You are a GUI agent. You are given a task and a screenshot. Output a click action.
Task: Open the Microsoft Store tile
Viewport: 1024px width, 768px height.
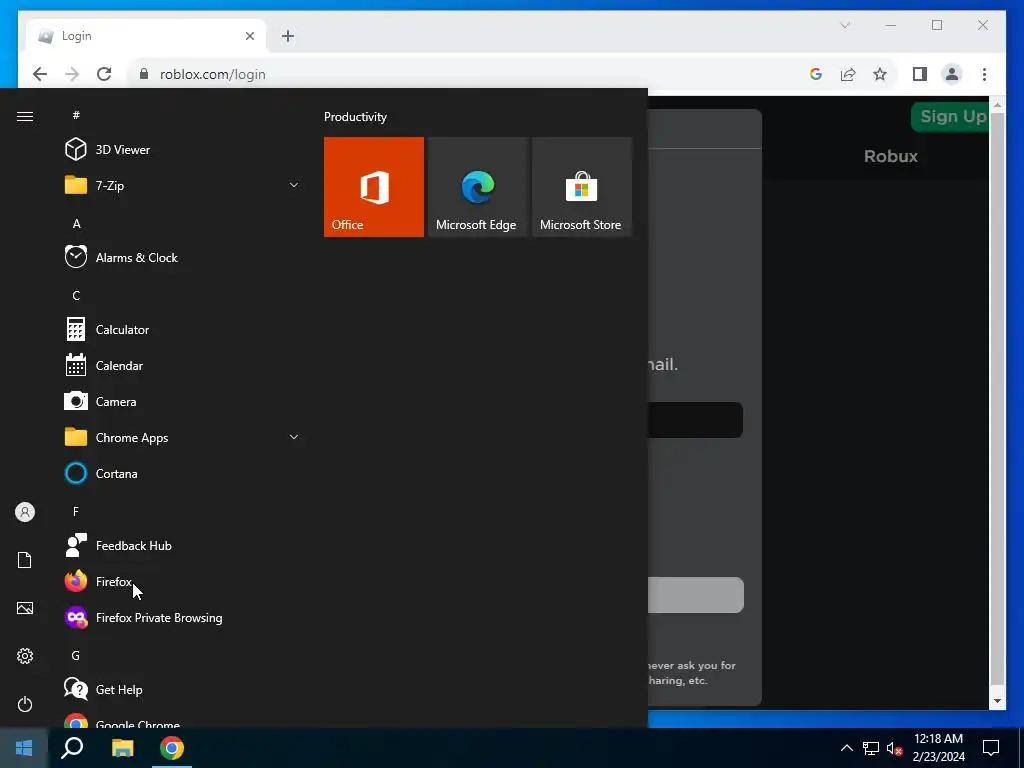581,187
